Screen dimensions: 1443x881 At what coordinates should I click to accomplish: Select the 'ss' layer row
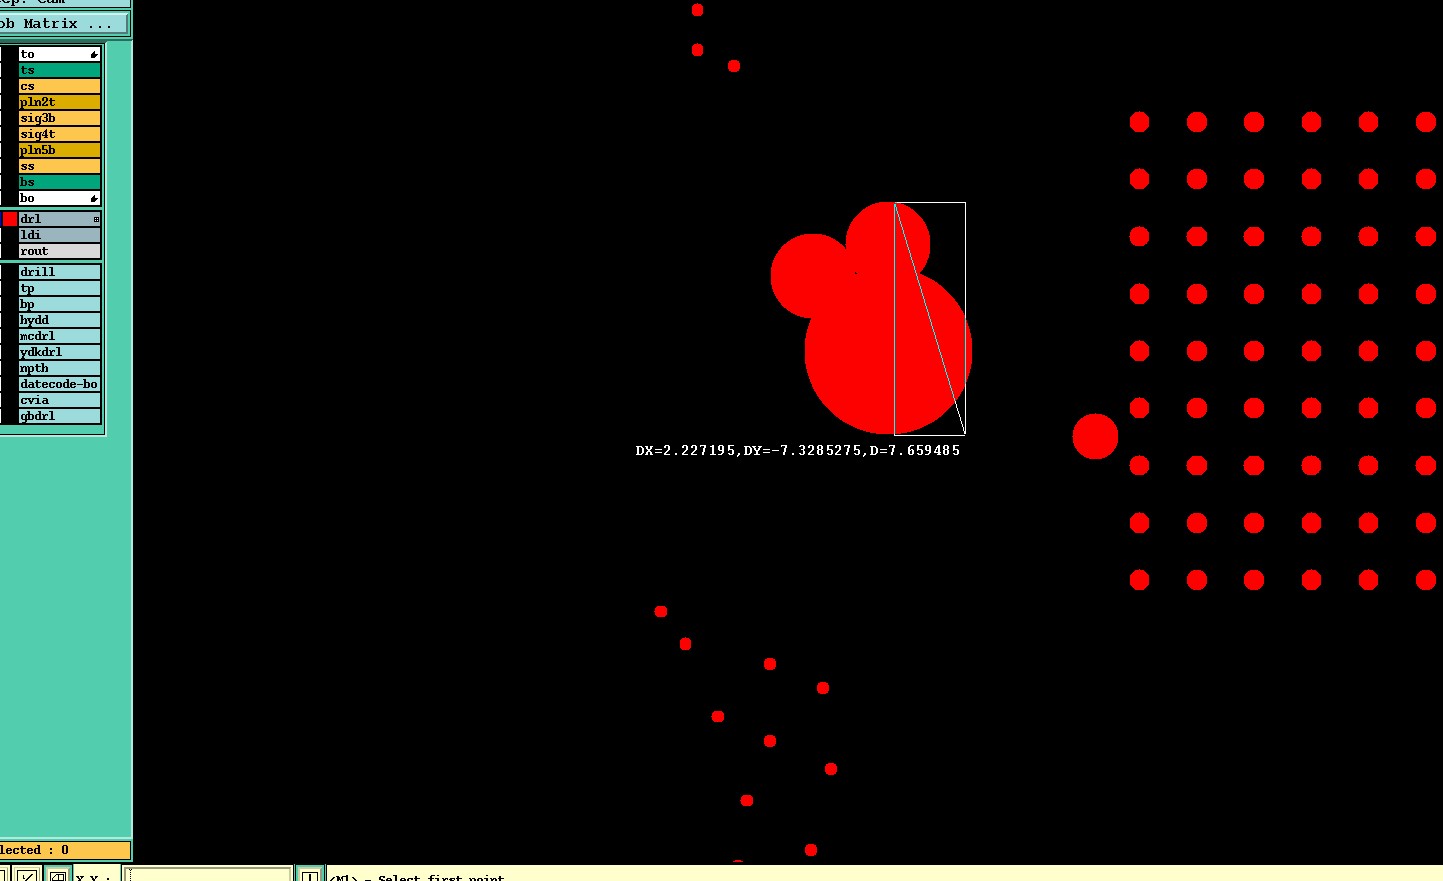tap(60, 166)
